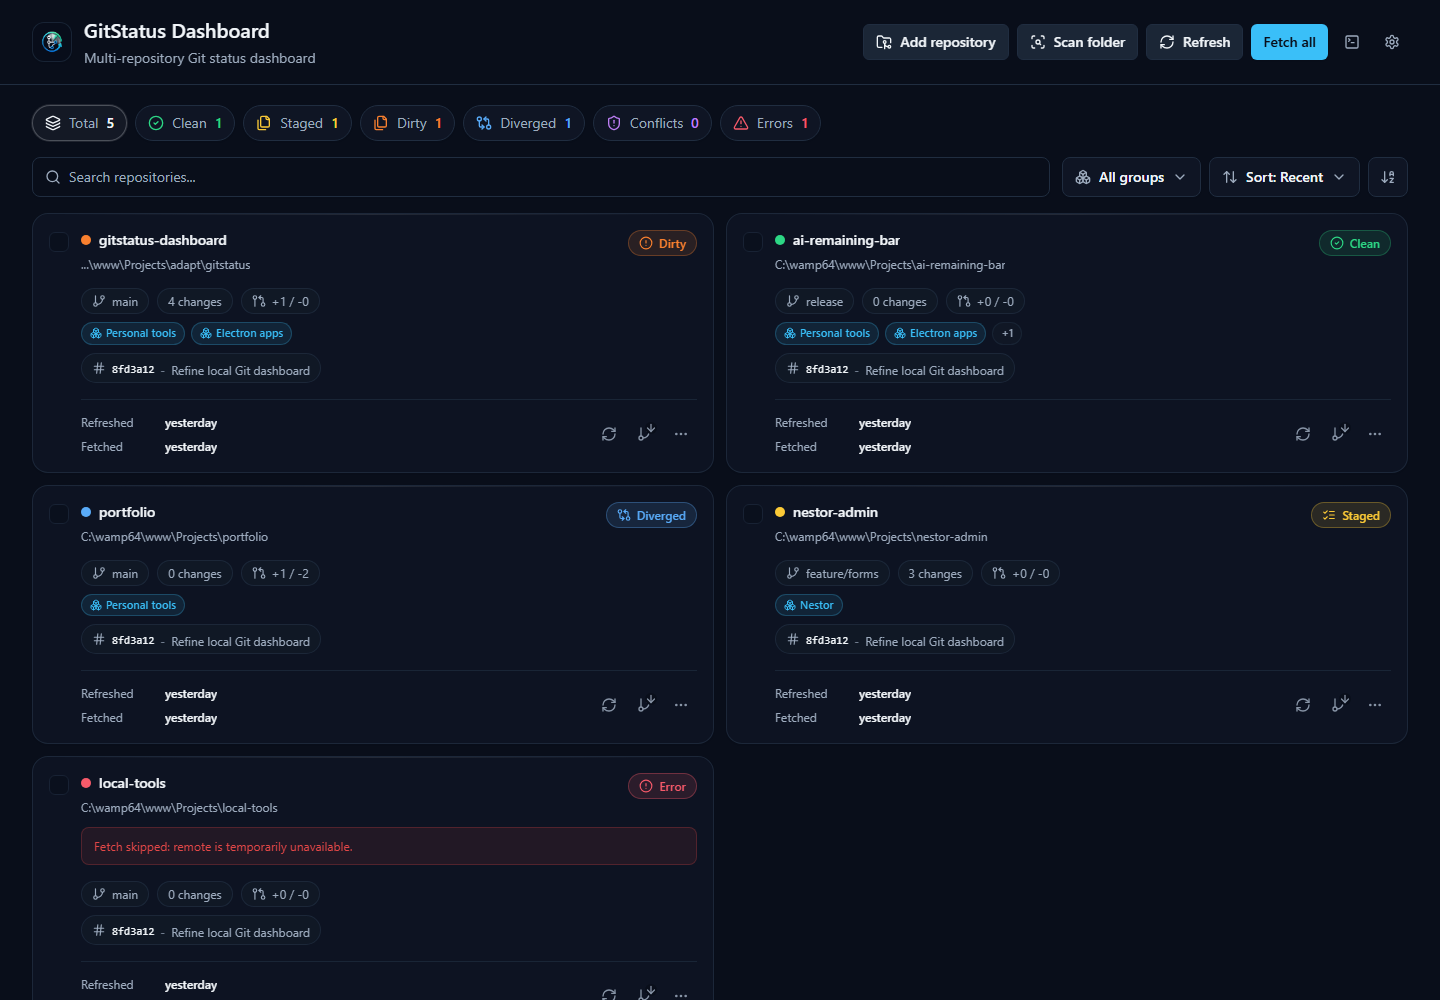Click the Fetch all button
The height and width of the screenshot is (1000, 1440).
click(1289, 42)
